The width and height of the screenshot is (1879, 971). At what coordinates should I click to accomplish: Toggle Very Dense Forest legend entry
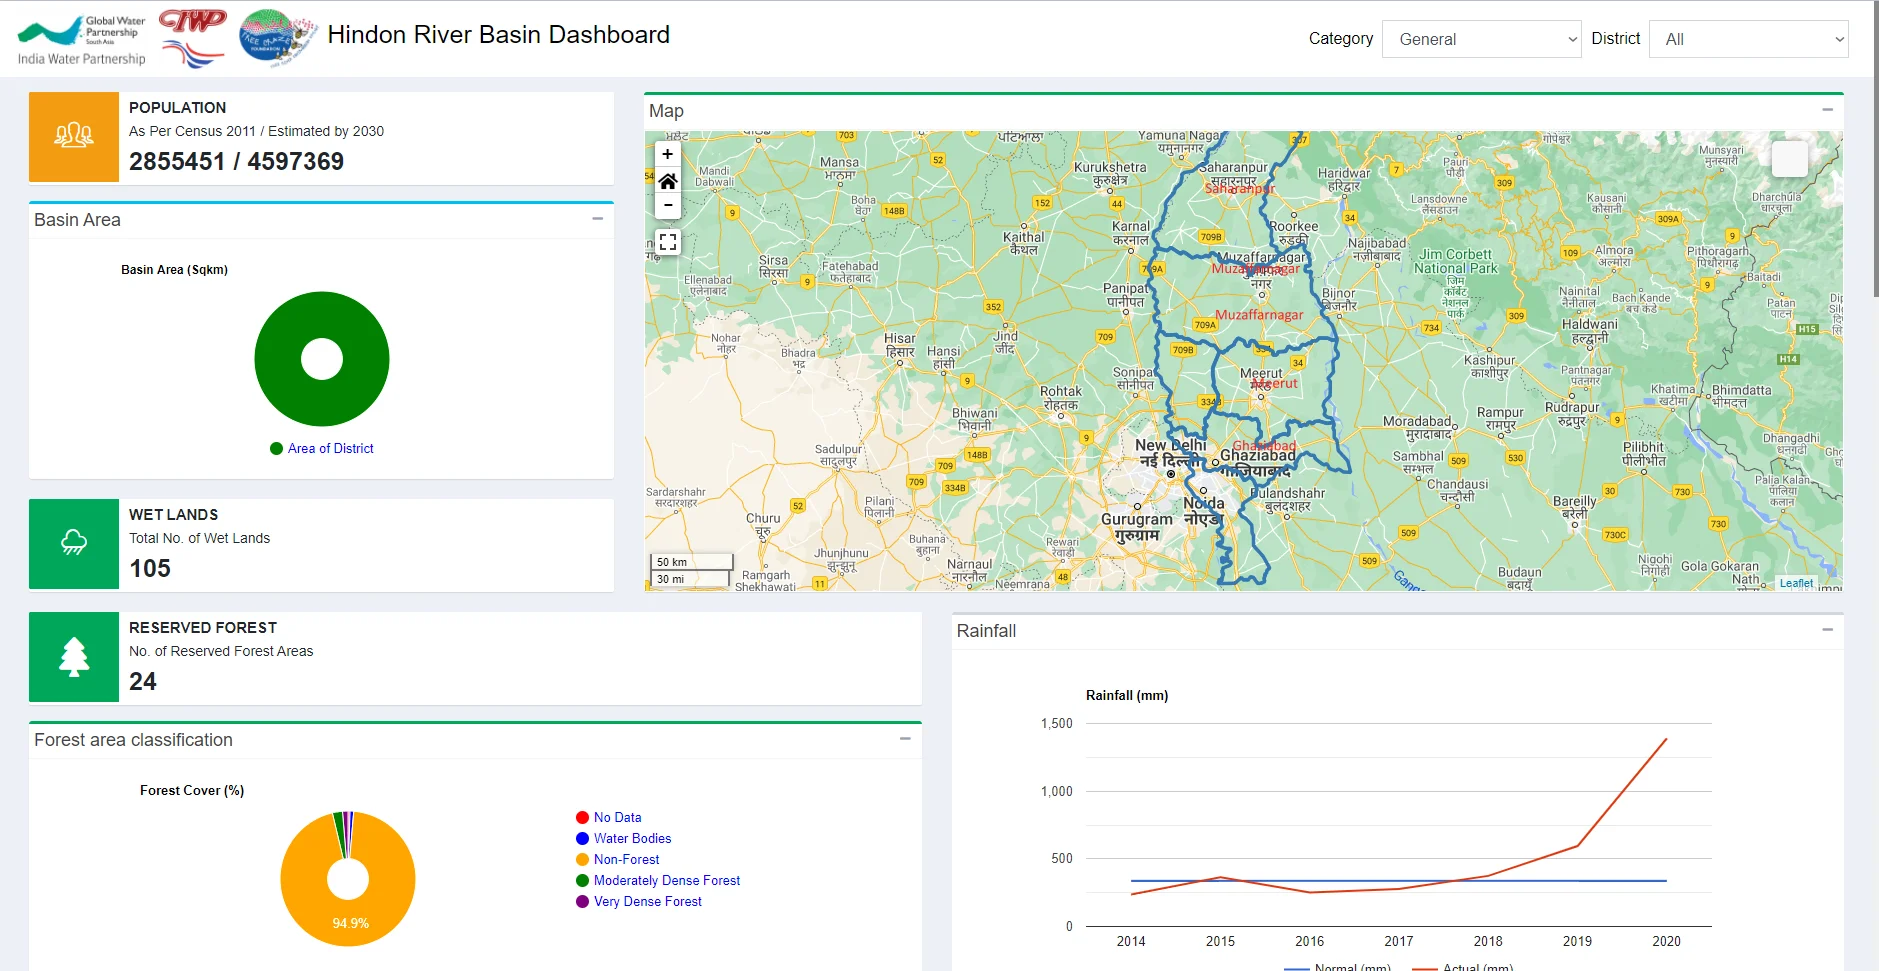(639, 902)
